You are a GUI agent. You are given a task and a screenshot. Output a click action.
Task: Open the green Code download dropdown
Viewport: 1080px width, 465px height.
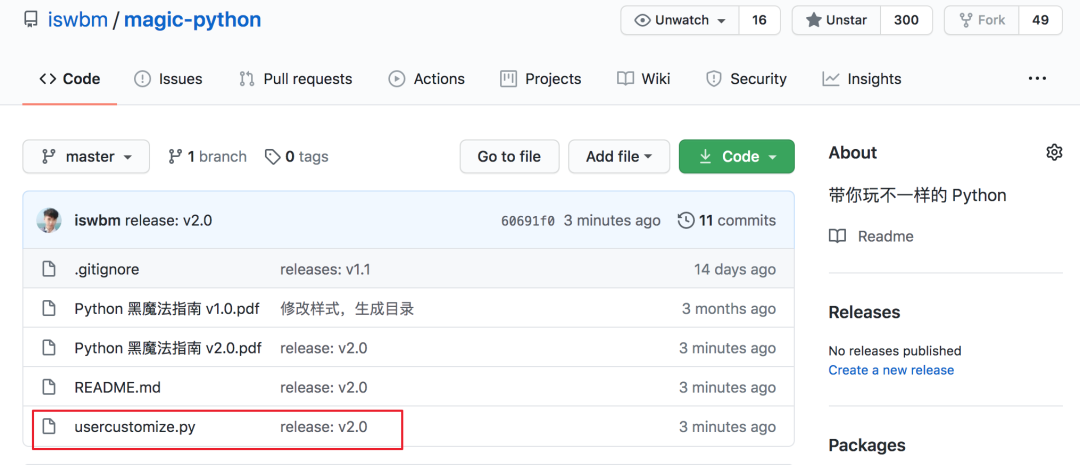coord(737,156)
